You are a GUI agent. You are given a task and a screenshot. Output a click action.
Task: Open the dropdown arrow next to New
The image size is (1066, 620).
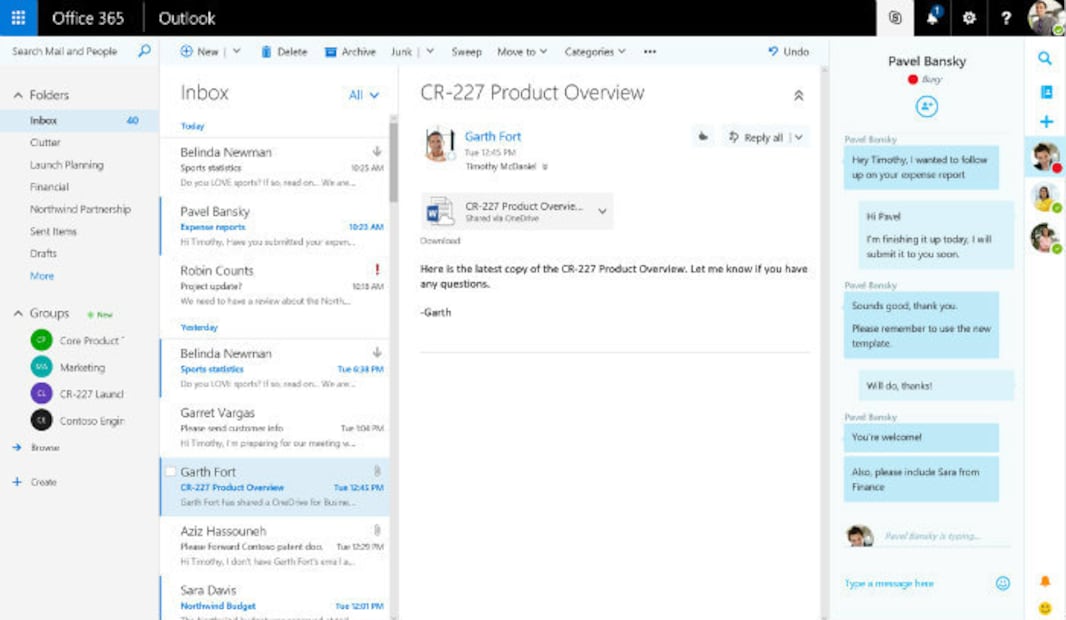click(x=237, y=51)
